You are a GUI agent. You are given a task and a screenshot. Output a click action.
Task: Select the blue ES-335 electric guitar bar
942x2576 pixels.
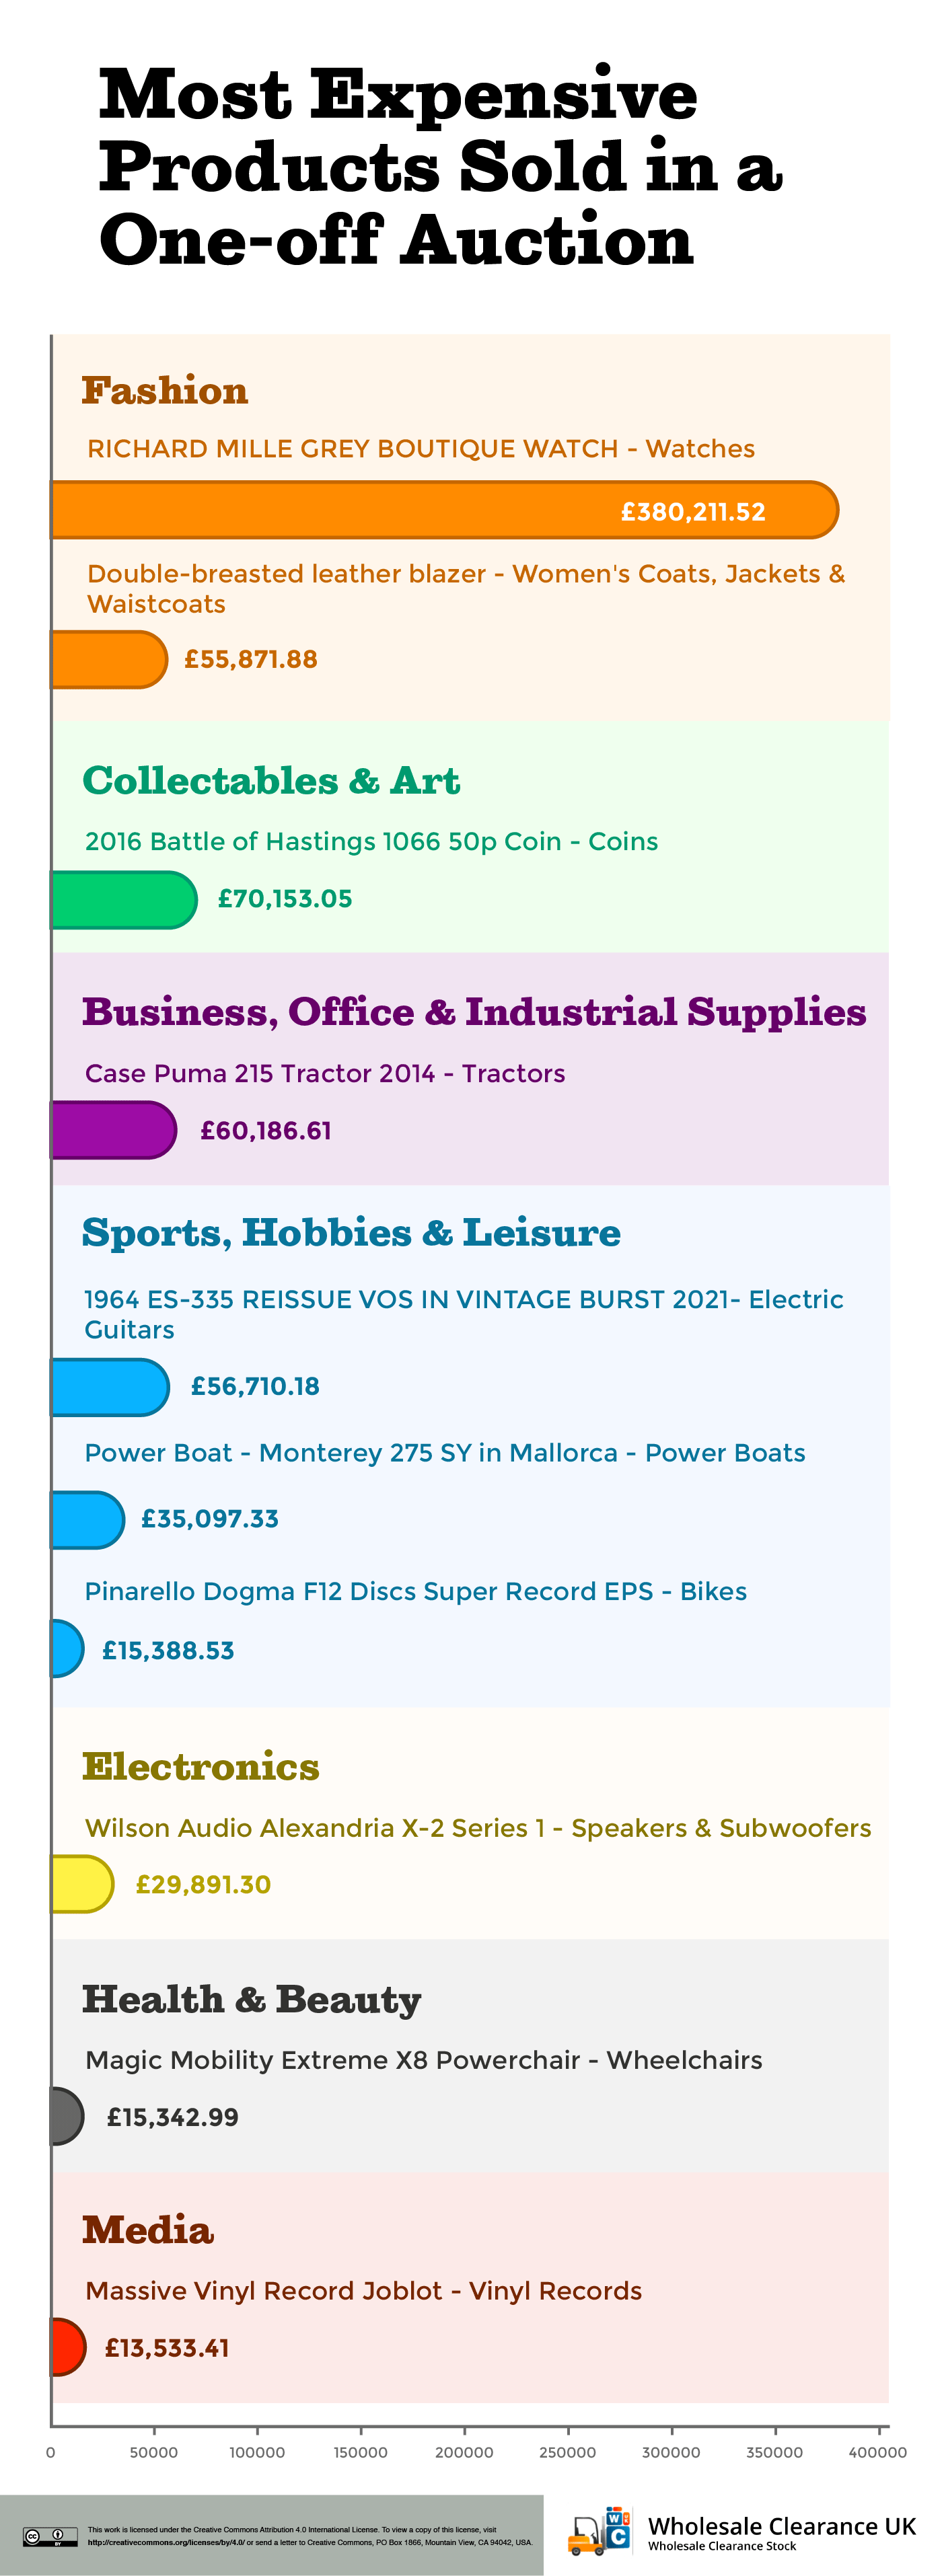tap(110, 1387)
